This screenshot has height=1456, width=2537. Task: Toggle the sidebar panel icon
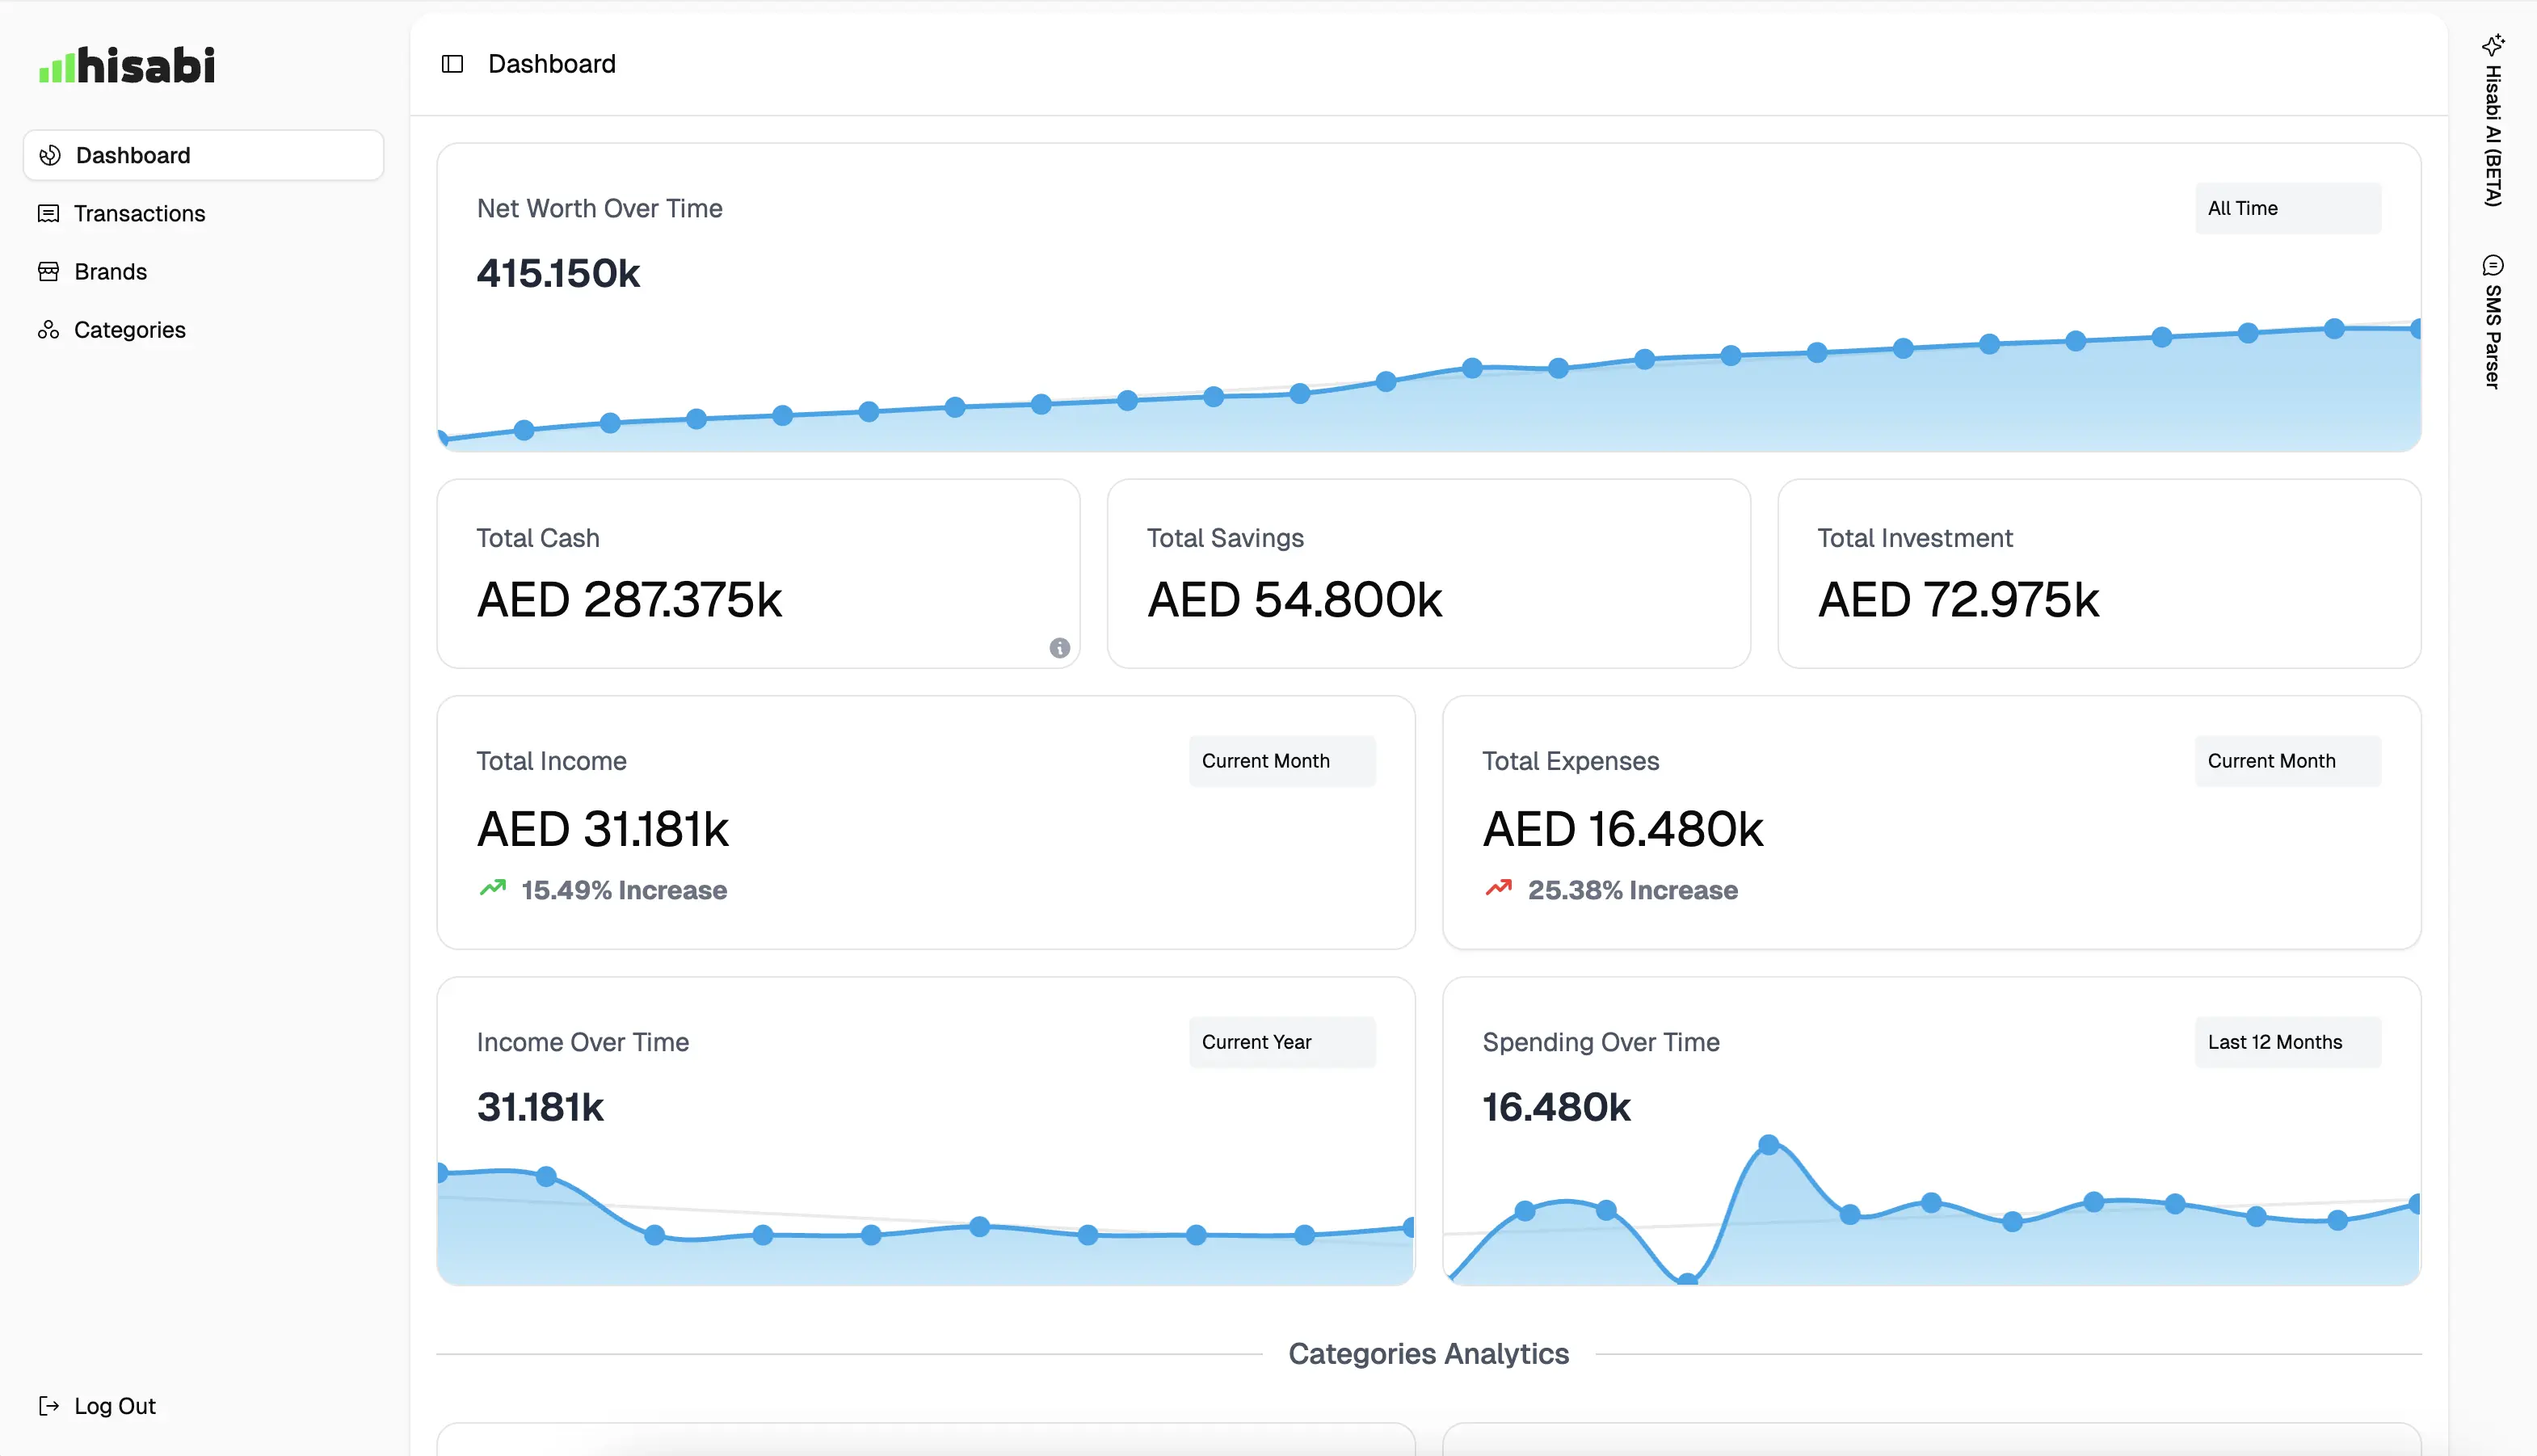[x=452, y=64]
